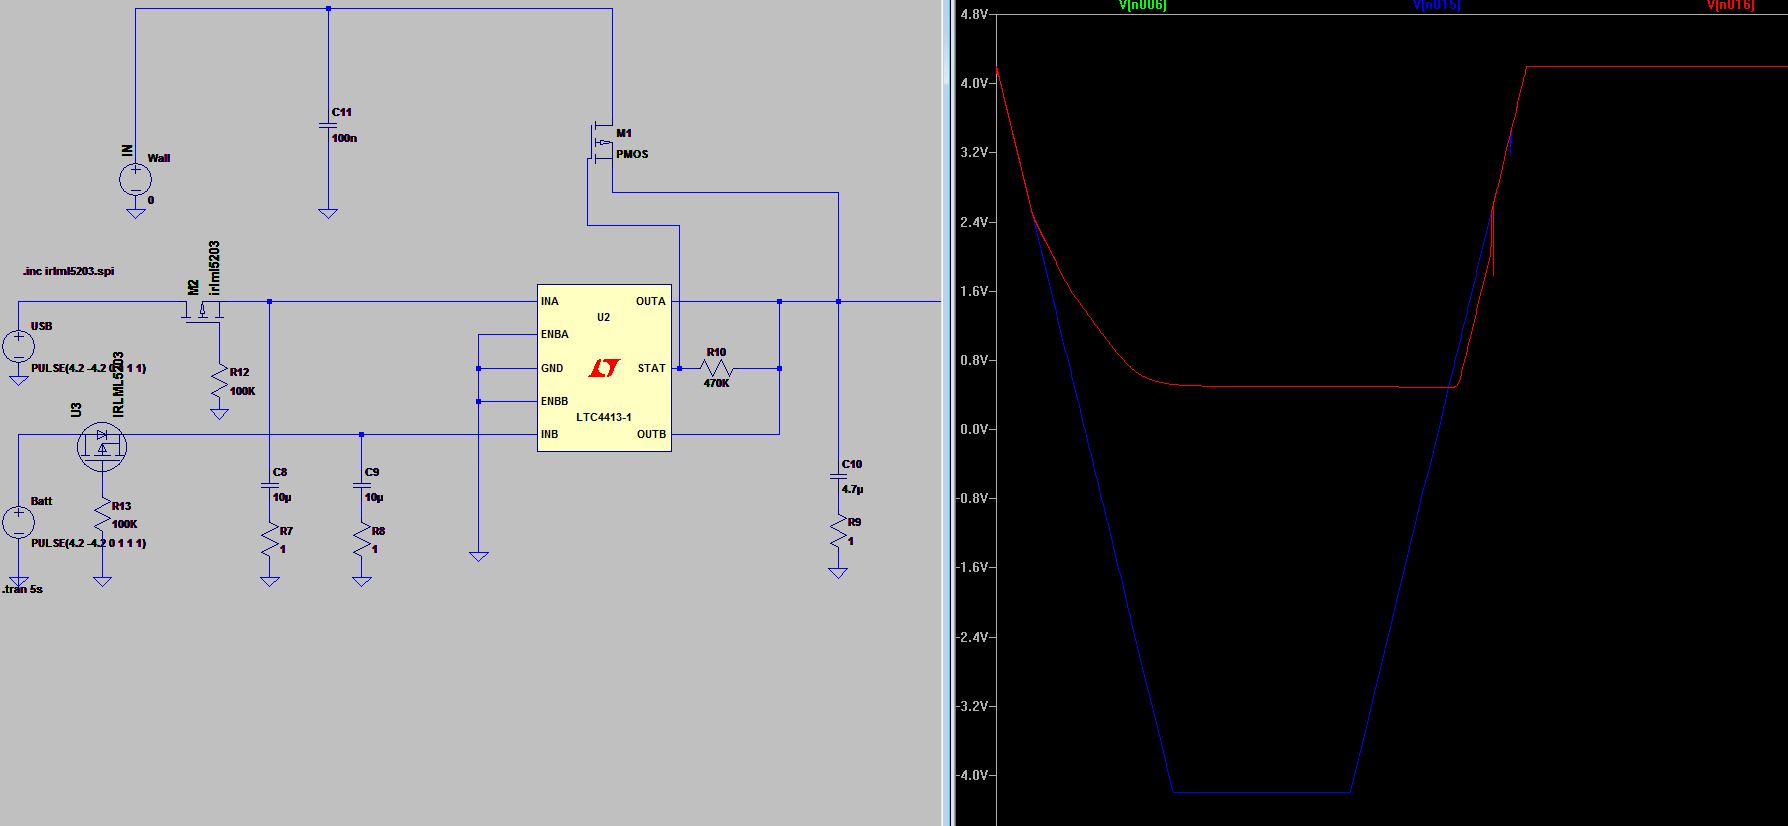Click the Linear Technology logo on U2
Screen dimensions: 1788x826
604,368
